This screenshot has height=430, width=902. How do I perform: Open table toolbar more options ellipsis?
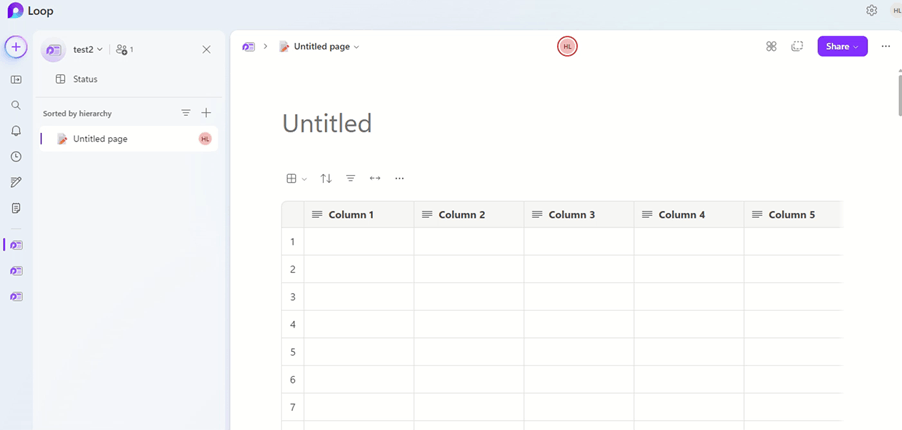click(400, 178)
